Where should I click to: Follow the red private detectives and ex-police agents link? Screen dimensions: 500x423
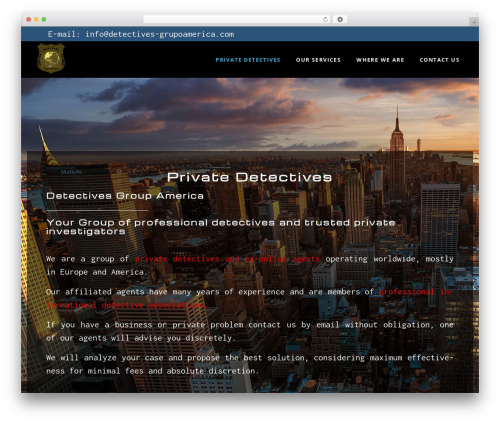click(x=227, y=259)
